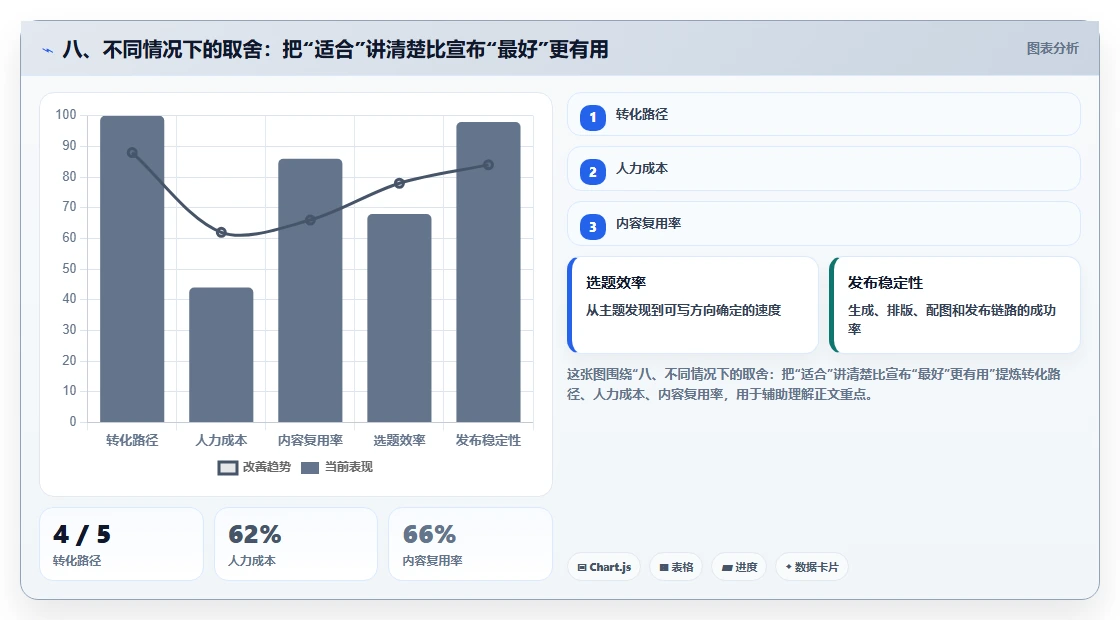This screenshot has width=1120, height=620.
Task: Click the number 3 badge beside 内容复用率
Action: pos(593,227)
